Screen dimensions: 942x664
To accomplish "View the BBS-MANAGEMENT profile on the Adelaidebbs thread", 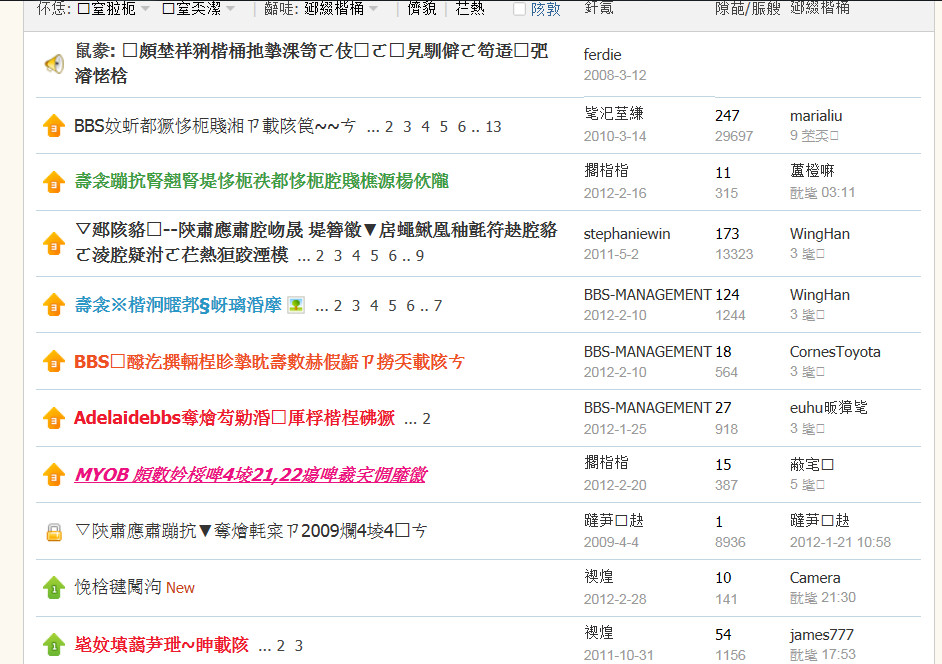I will point(647,408).
